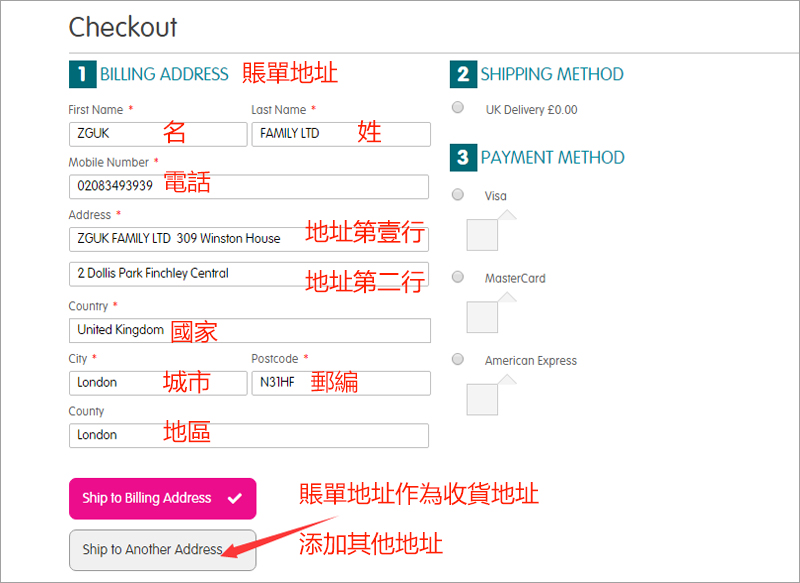The width and height of the screenshot is (800, 583).
Task: Click the City field containing London
Action: (x=157, y=383)
